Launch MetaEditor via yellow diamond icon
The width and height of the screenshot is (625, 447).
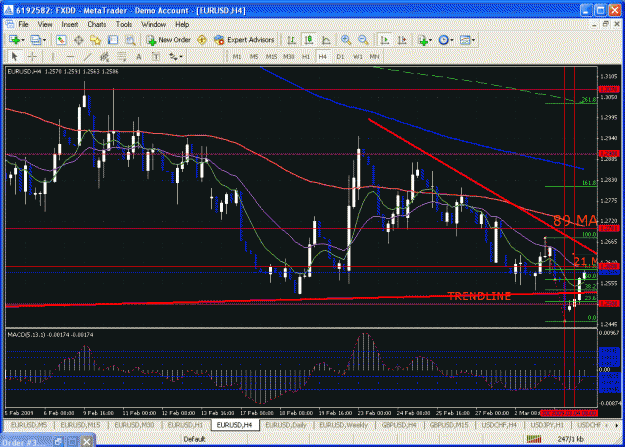pos(202,40)
